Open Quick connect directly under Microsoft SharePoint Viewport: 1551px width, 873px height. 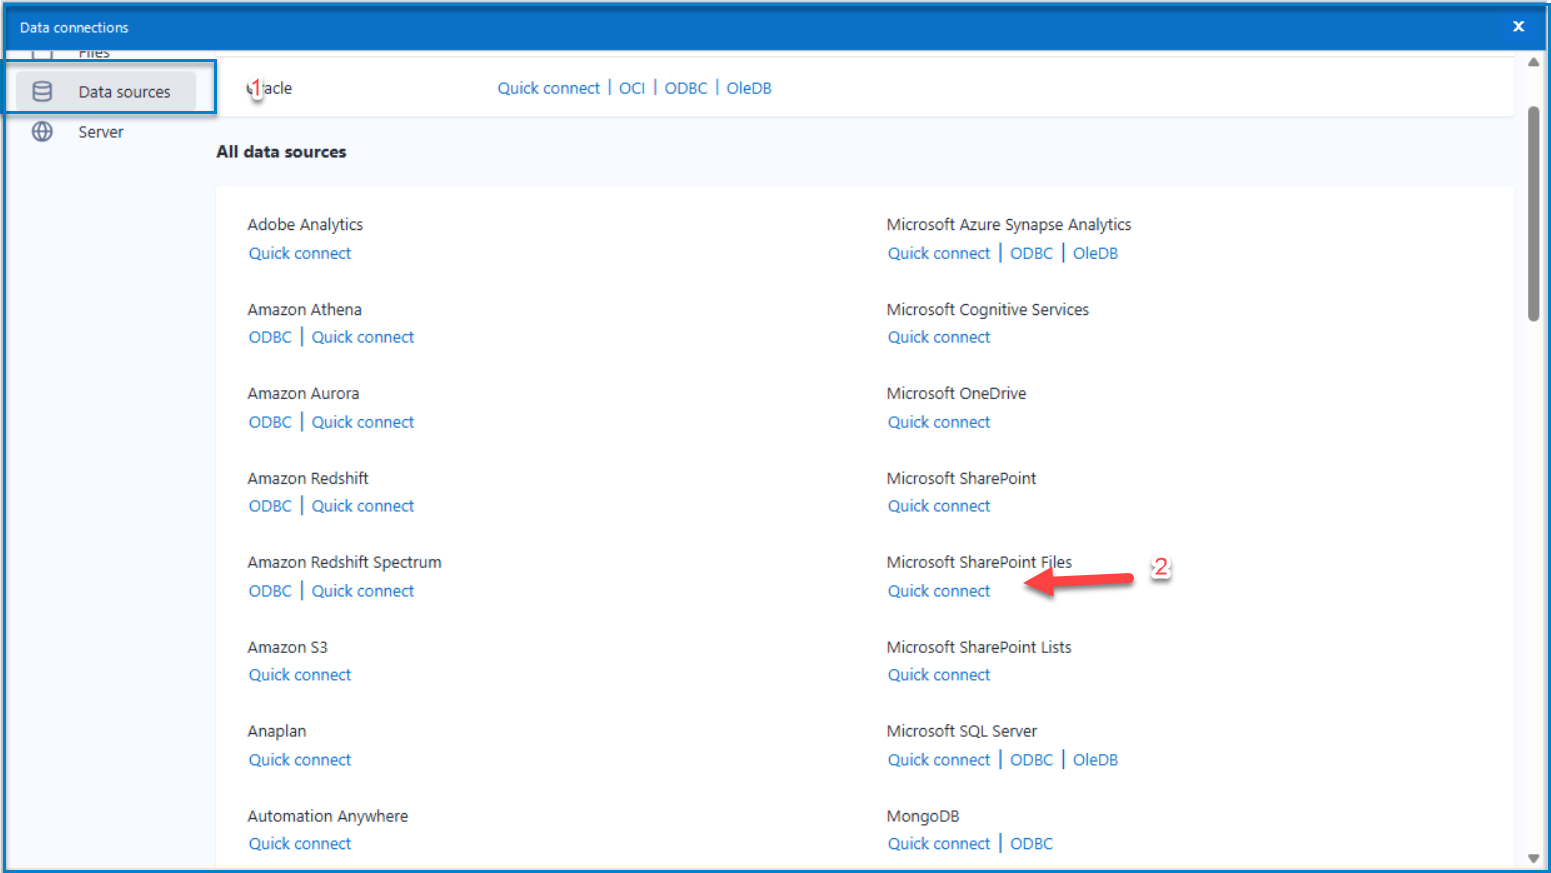939,506
